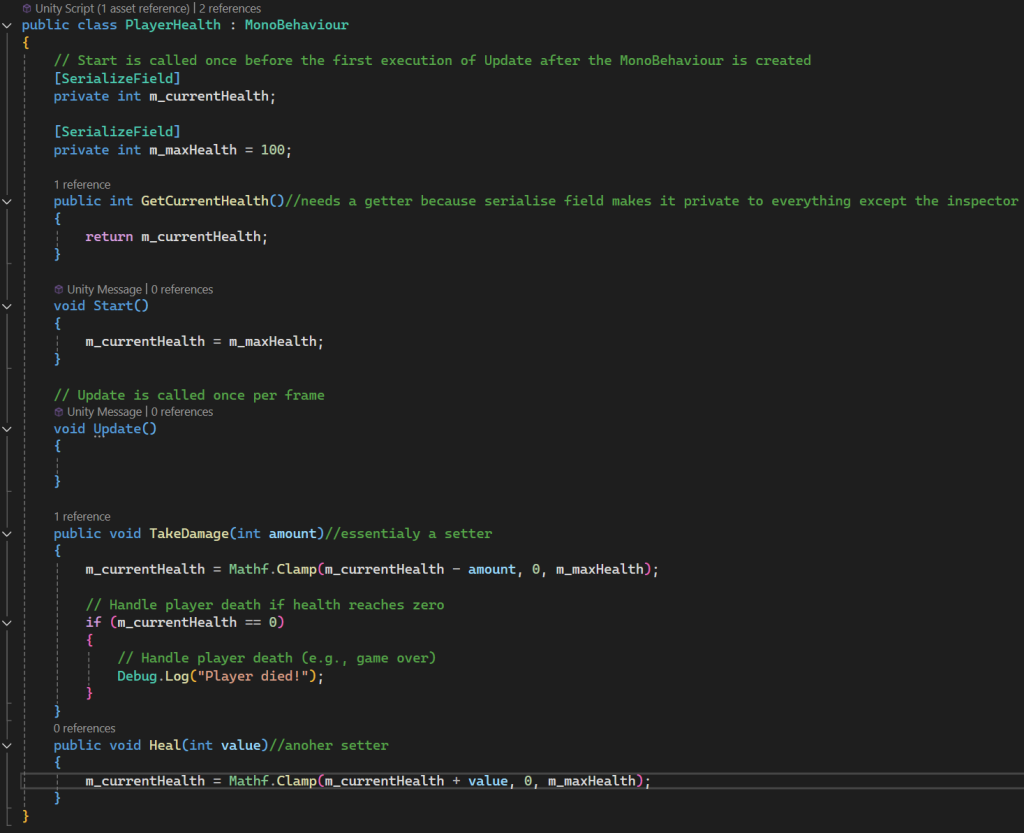Open '0 references' CodeLens above Update
The width and height of the screenshot is (1024, 833).
pyautogui.click(x=182, y=412)
